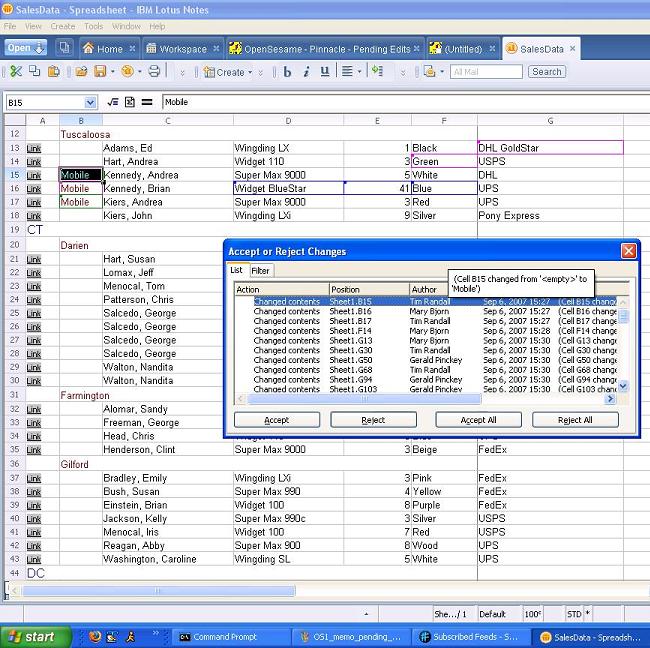Click the Print icon in toolbar
This screenshot has width=650, height=648.
click(154, 72)
